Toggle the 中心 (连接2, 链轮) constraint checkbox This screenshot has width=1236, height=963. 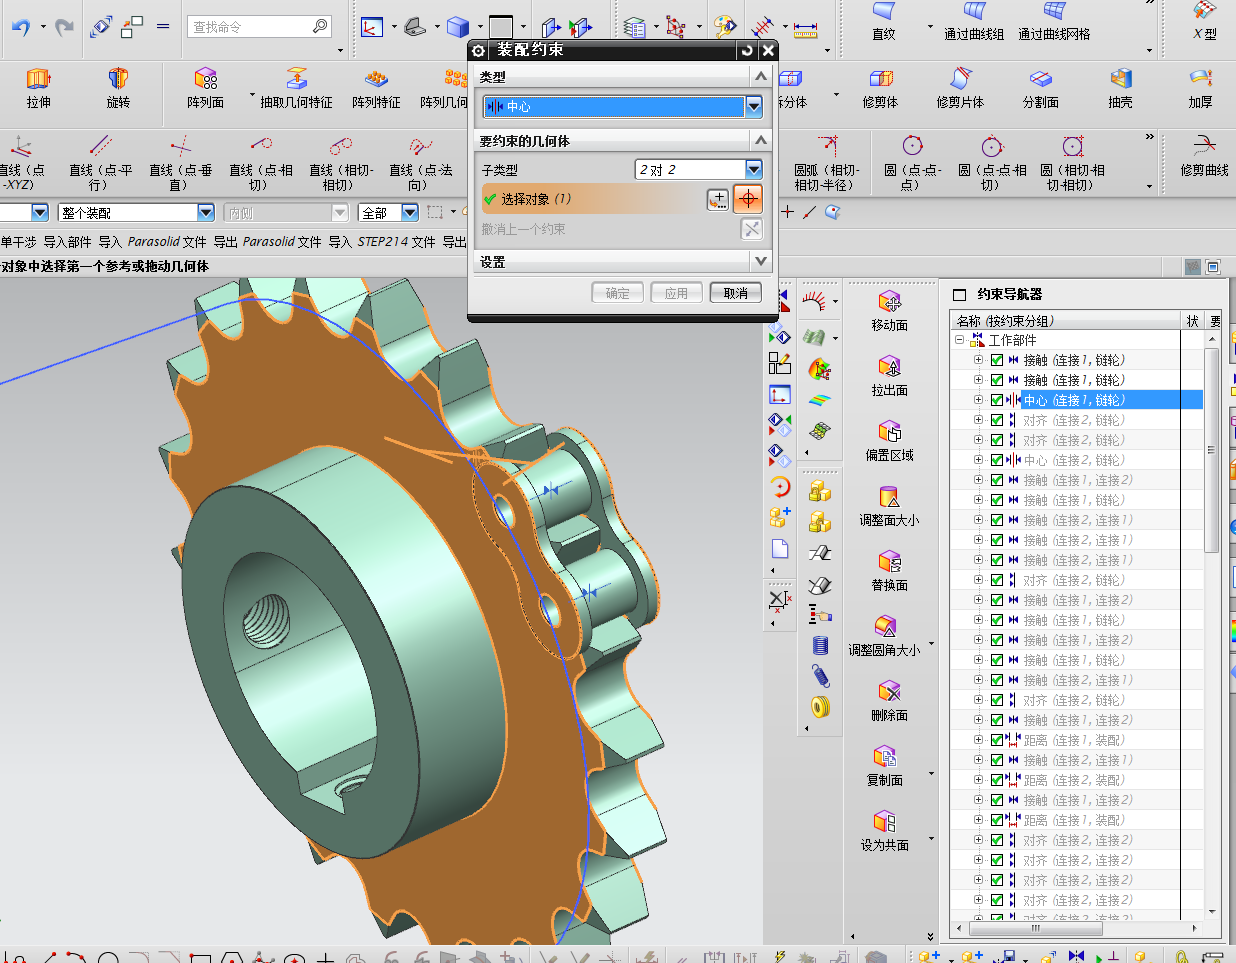click(x=997, y=460)
